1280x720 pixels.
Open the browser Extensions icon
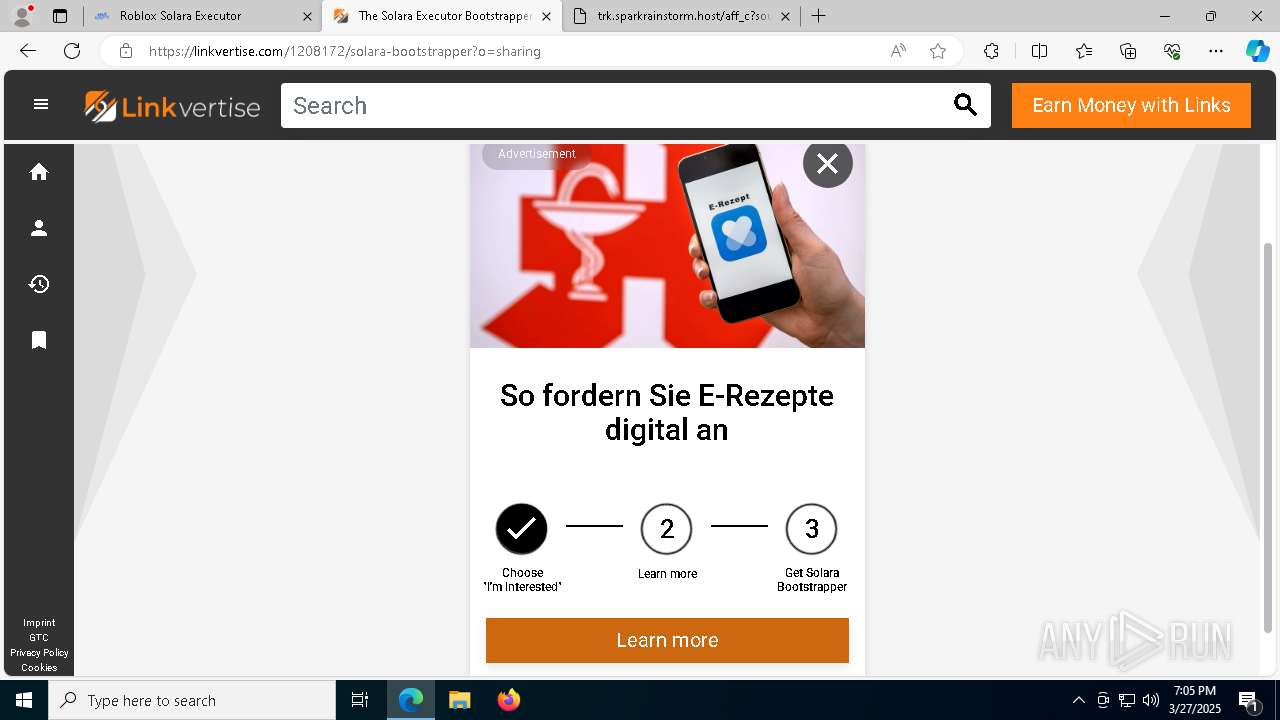pos(991,51)
